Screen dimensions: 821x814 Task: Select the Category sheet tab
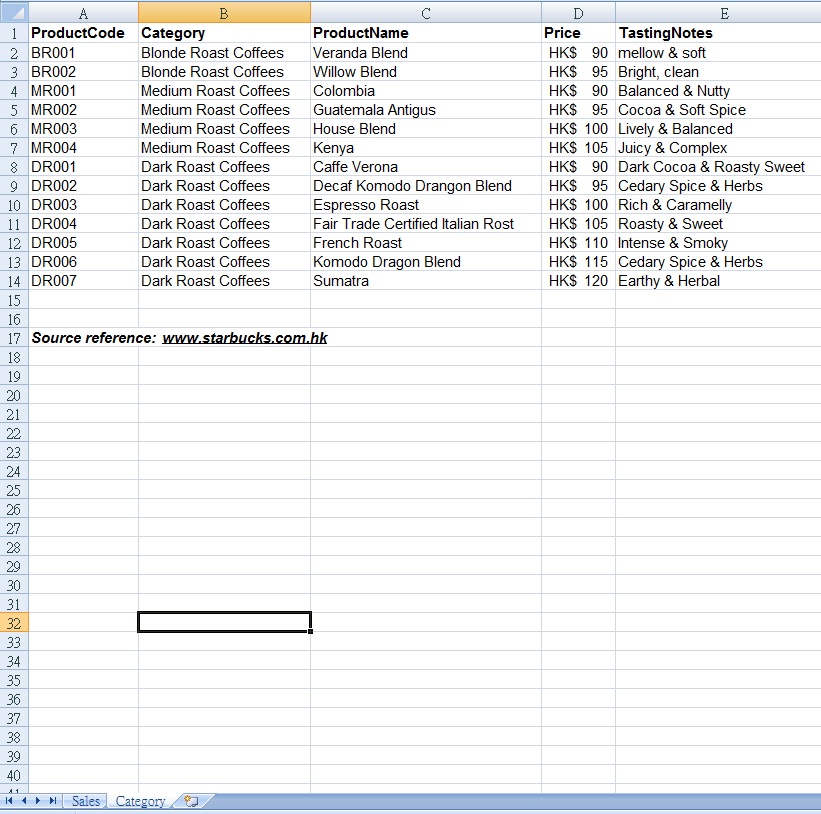[140, 801]
